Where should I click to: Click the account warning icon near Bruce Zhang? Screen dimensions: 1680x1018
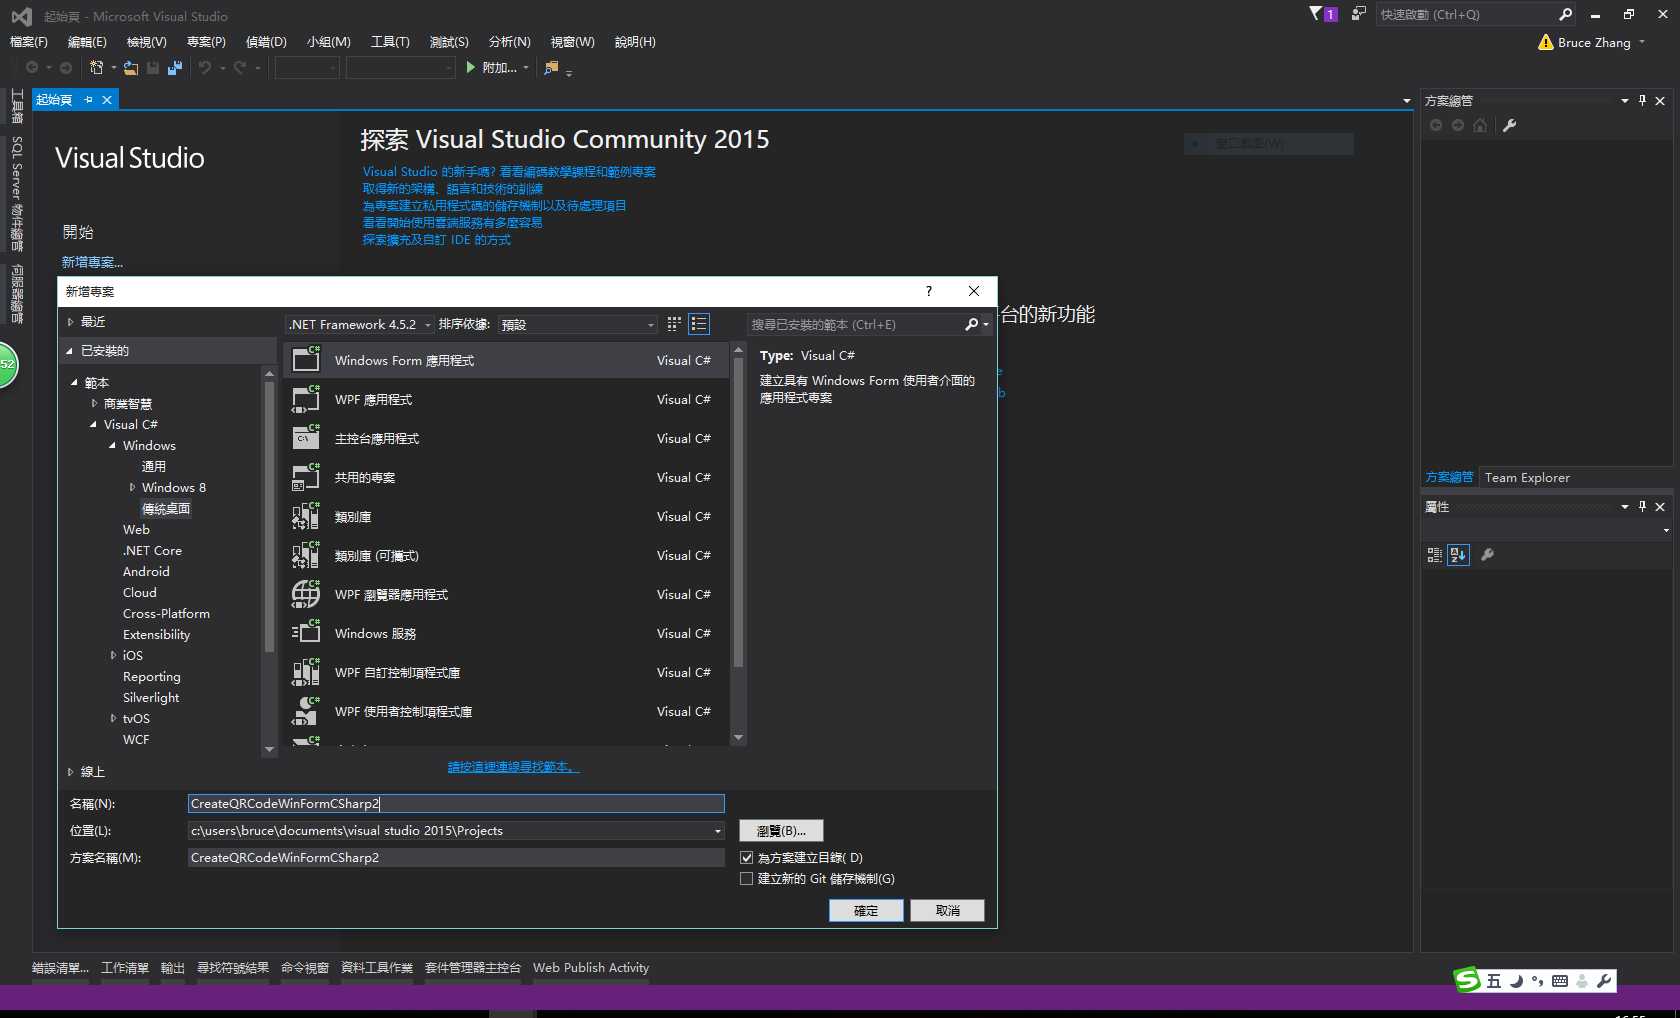tap(1546, 42)
